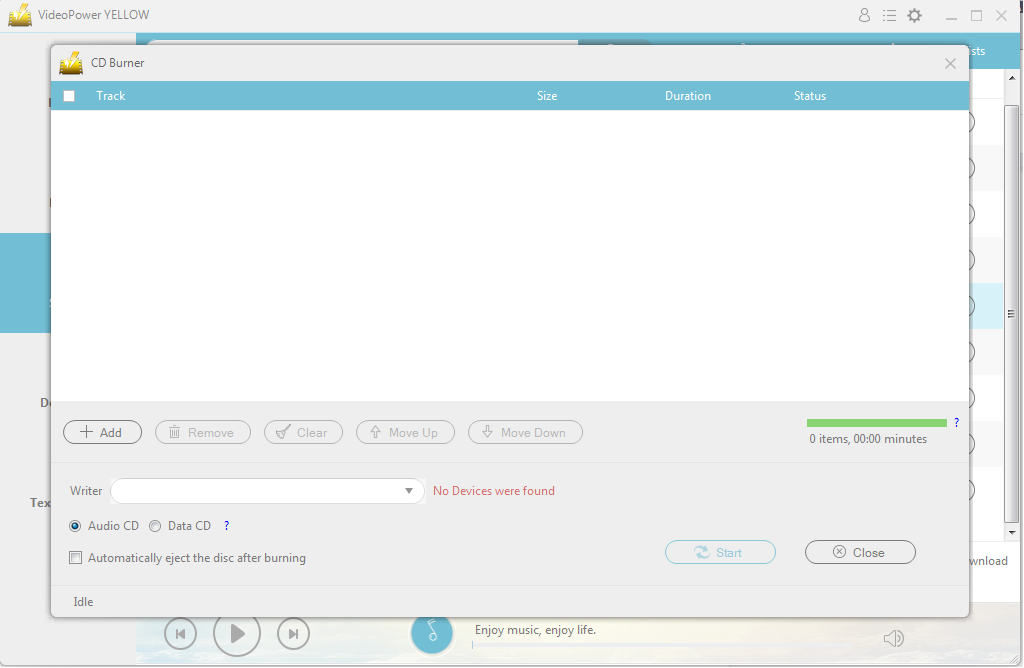Click the round music note icon

pos(432,632)
